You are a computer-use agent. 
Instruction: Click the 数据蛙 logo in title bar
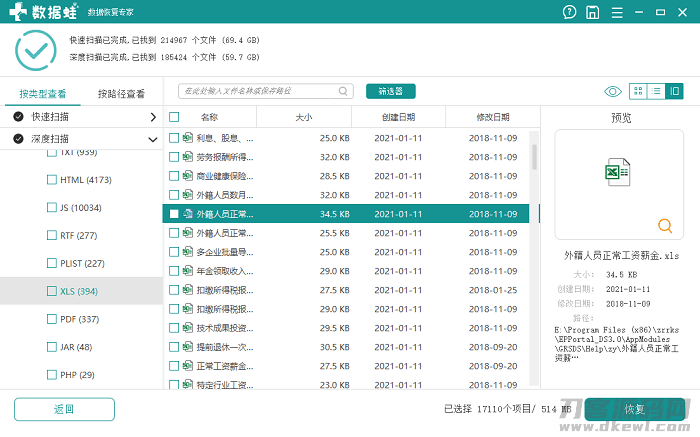click(43, 12)
